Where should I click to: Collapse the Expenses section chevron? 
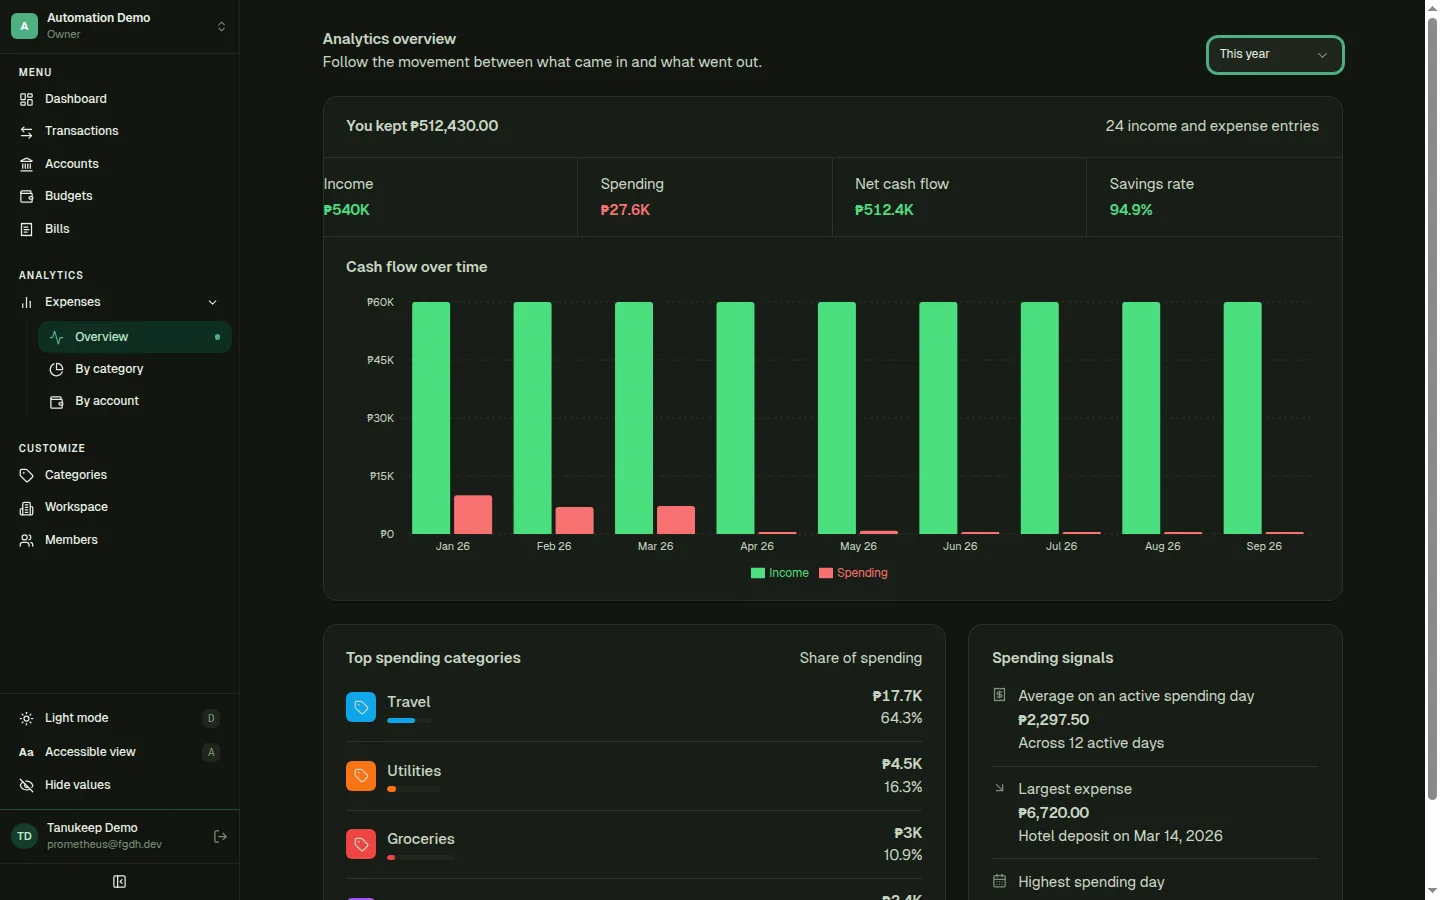click(x=212, y=302)
